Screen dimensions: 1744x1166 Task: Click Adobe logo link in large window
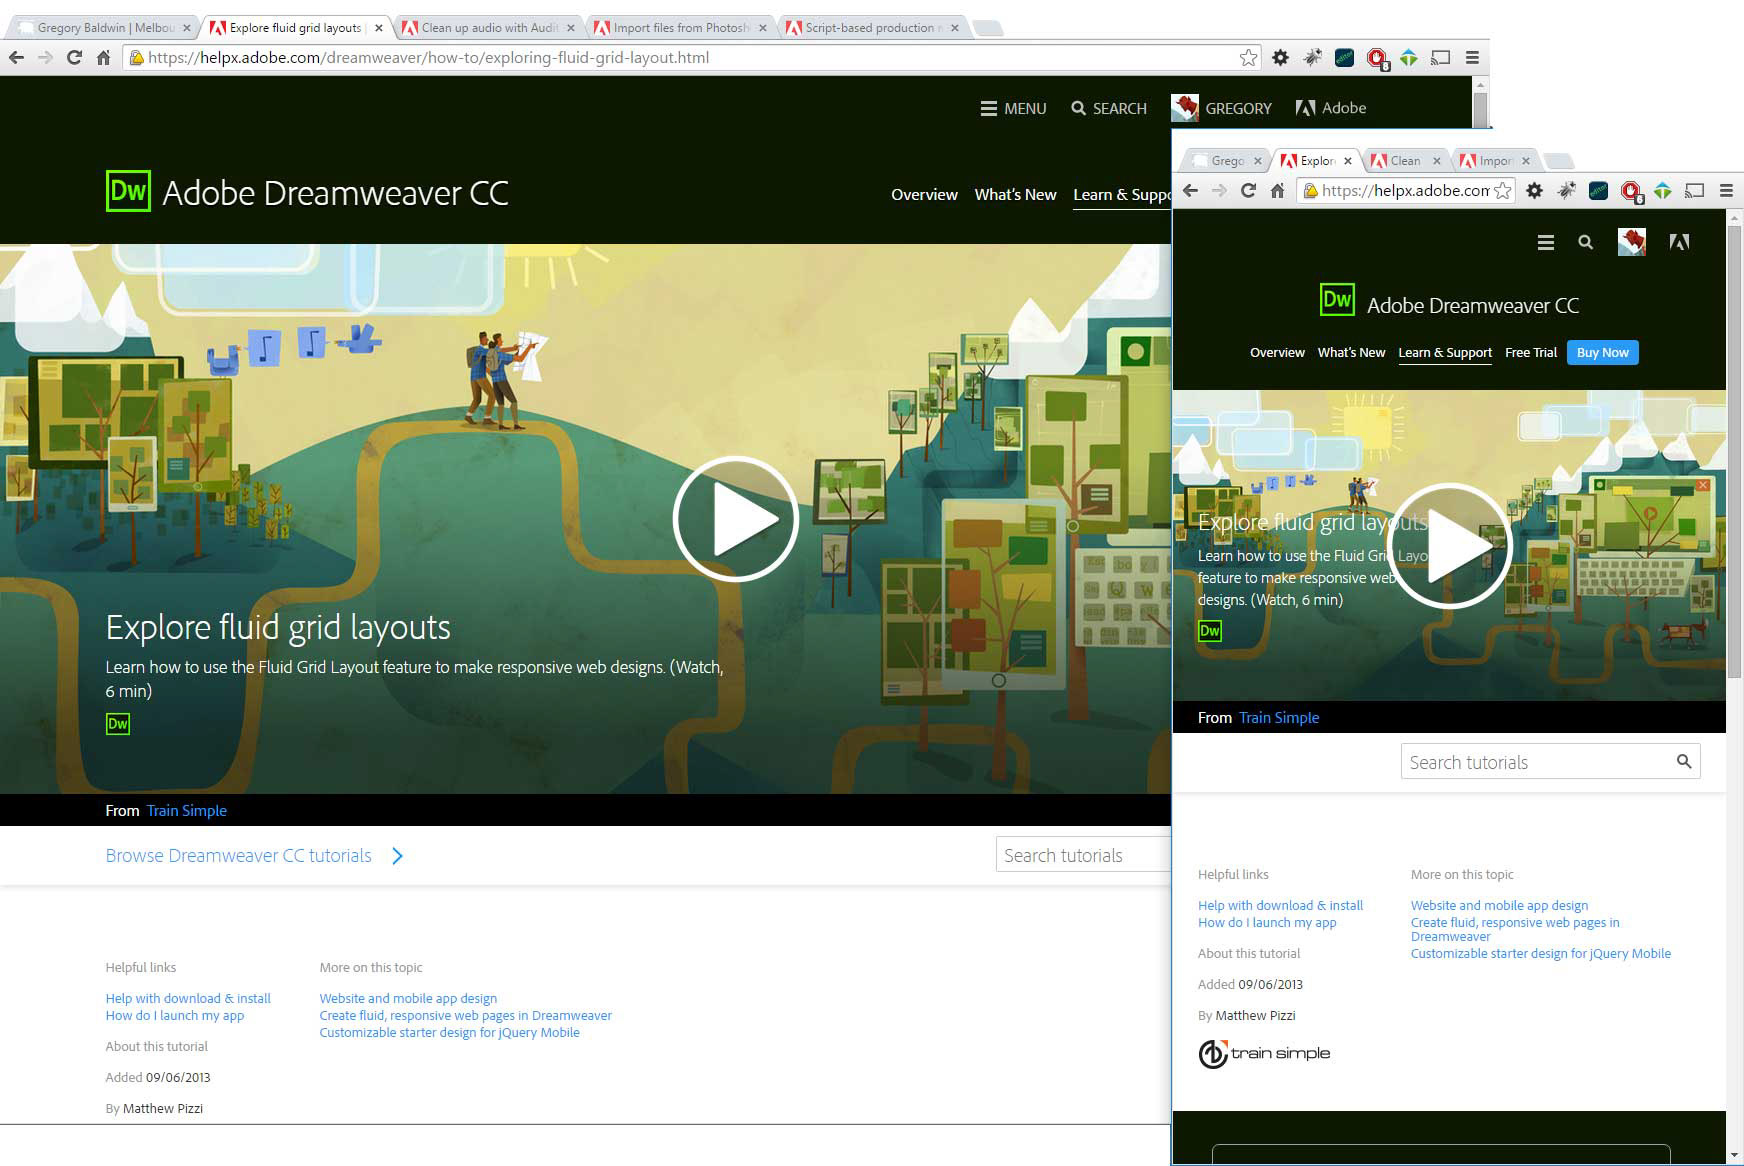[1330, 108]
